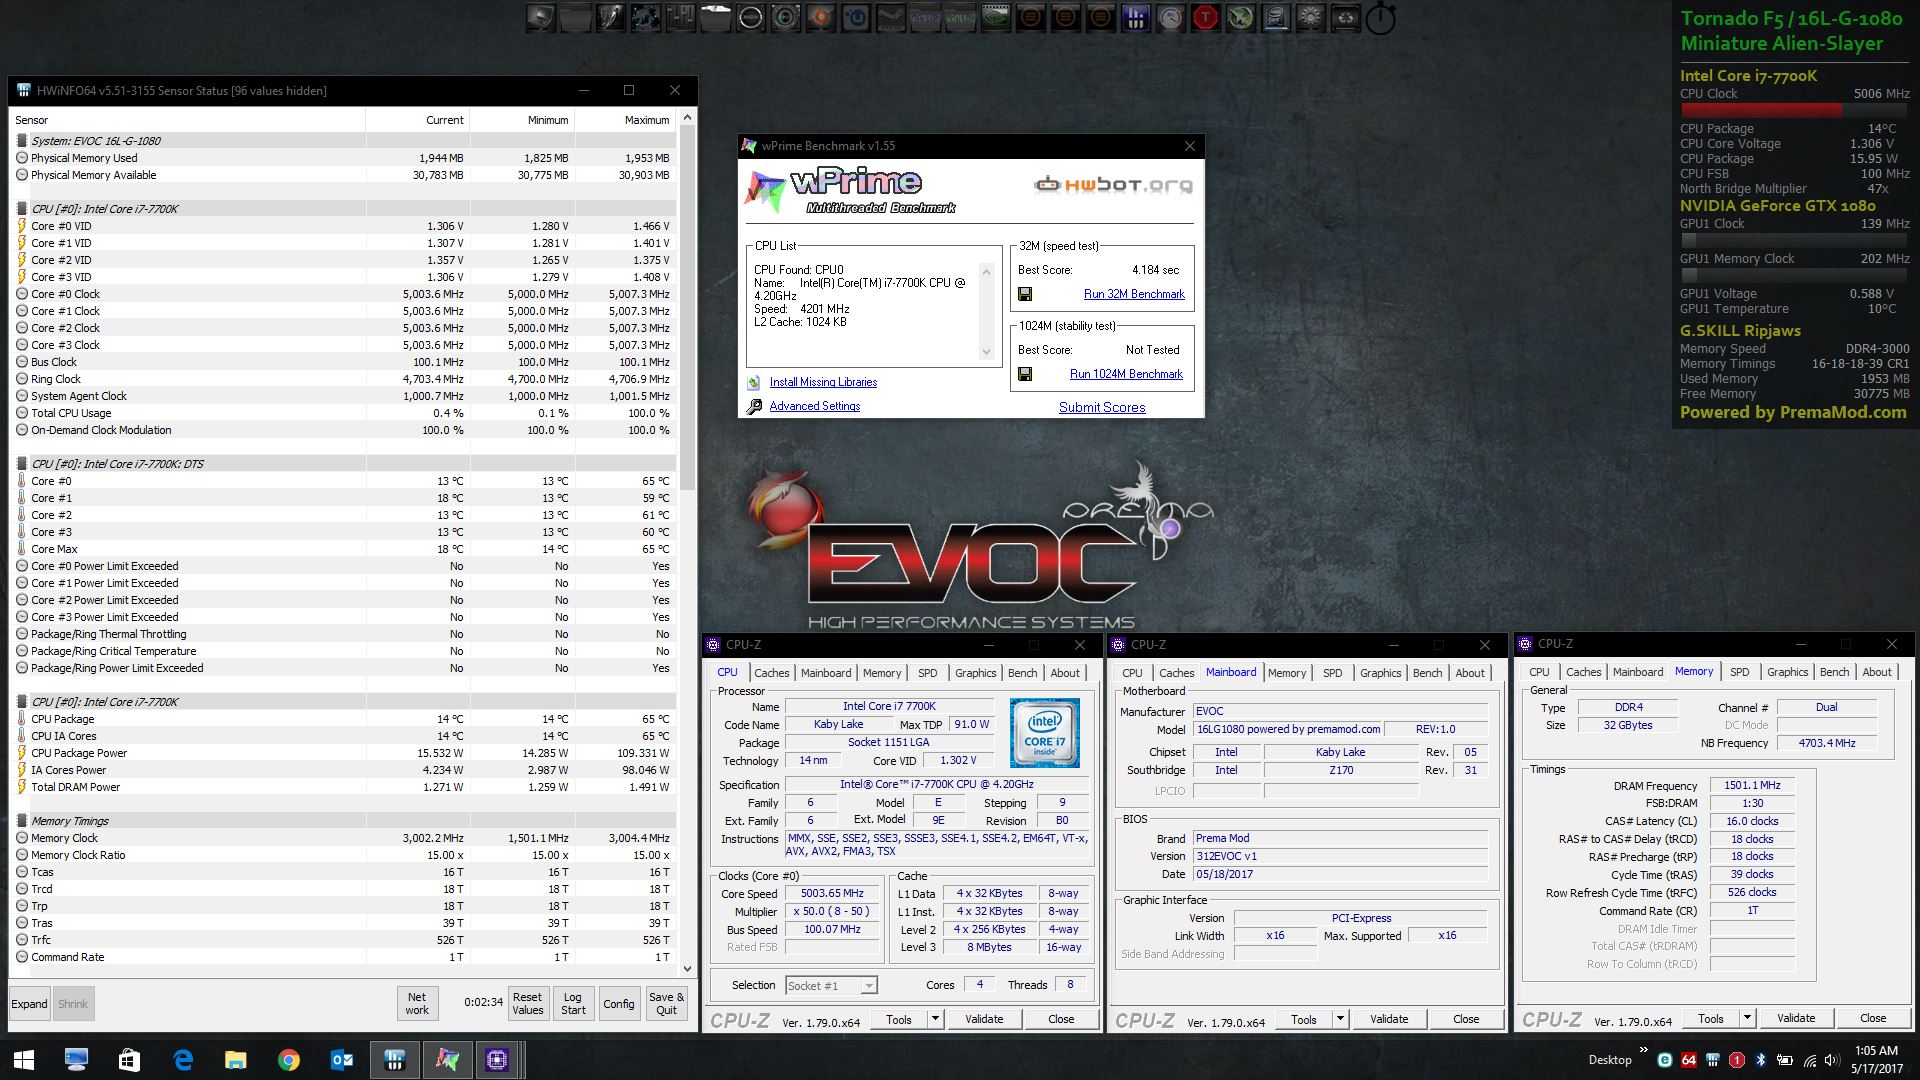Click the save icon beside Run 32M Benchmark
The width and height of the screenshot is (1920, 1080).
pyautogui.click(x=1025, y=294)
